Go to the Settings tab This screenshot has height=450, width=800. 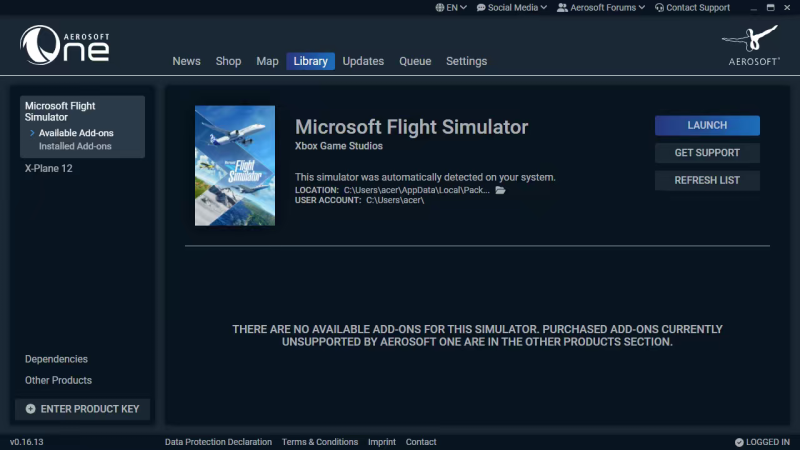tap(466, 61)
